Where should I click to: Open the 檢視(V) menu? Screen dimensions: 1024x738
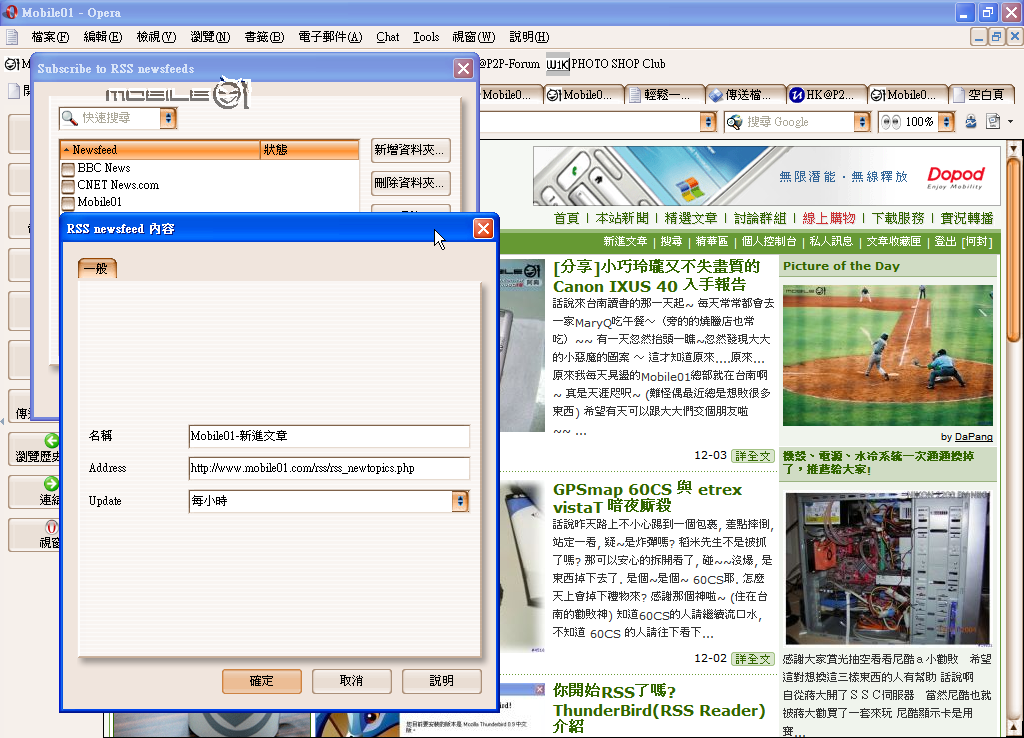(156, 37)
